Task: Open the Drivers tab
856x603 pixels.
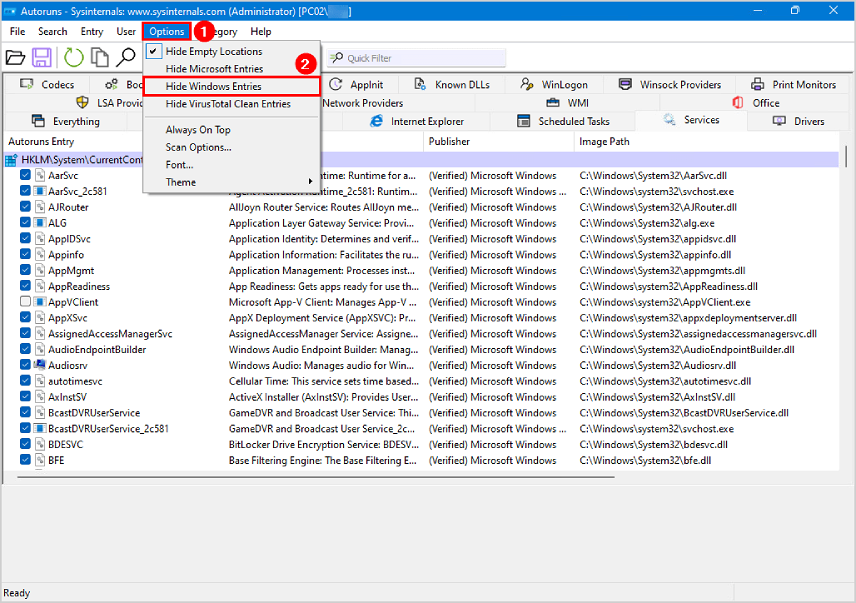Action: 799,121
